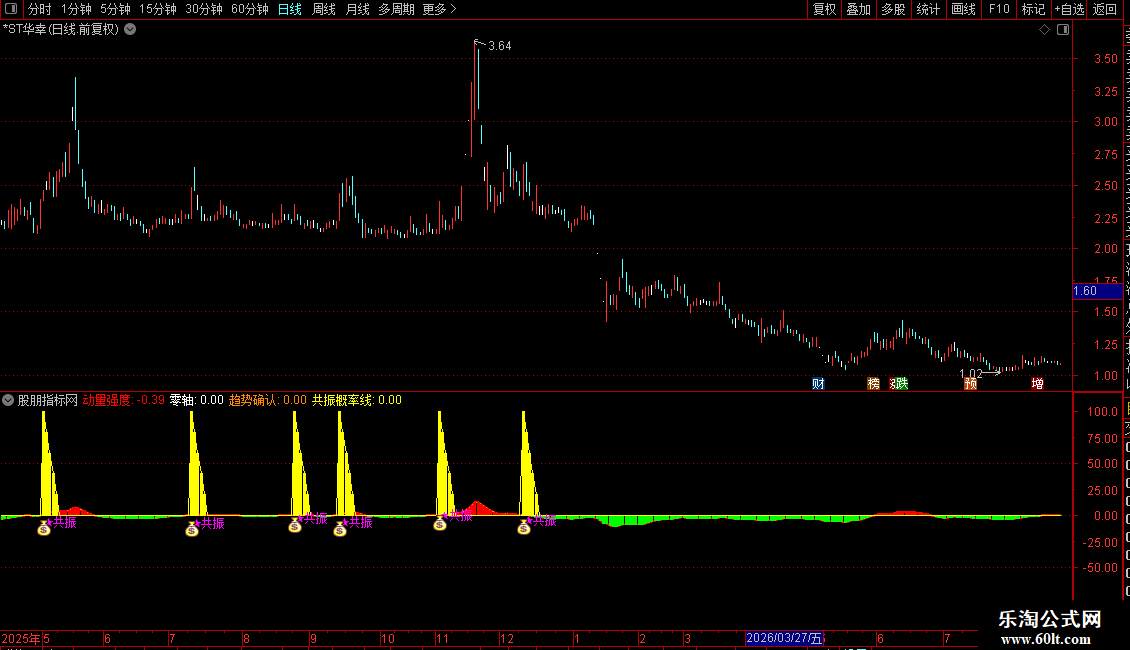The height and width of the screenshot is (650, 1130).
Task: Select the 动量强度: -0.39 readout
Action: click(x=123, y=400)
